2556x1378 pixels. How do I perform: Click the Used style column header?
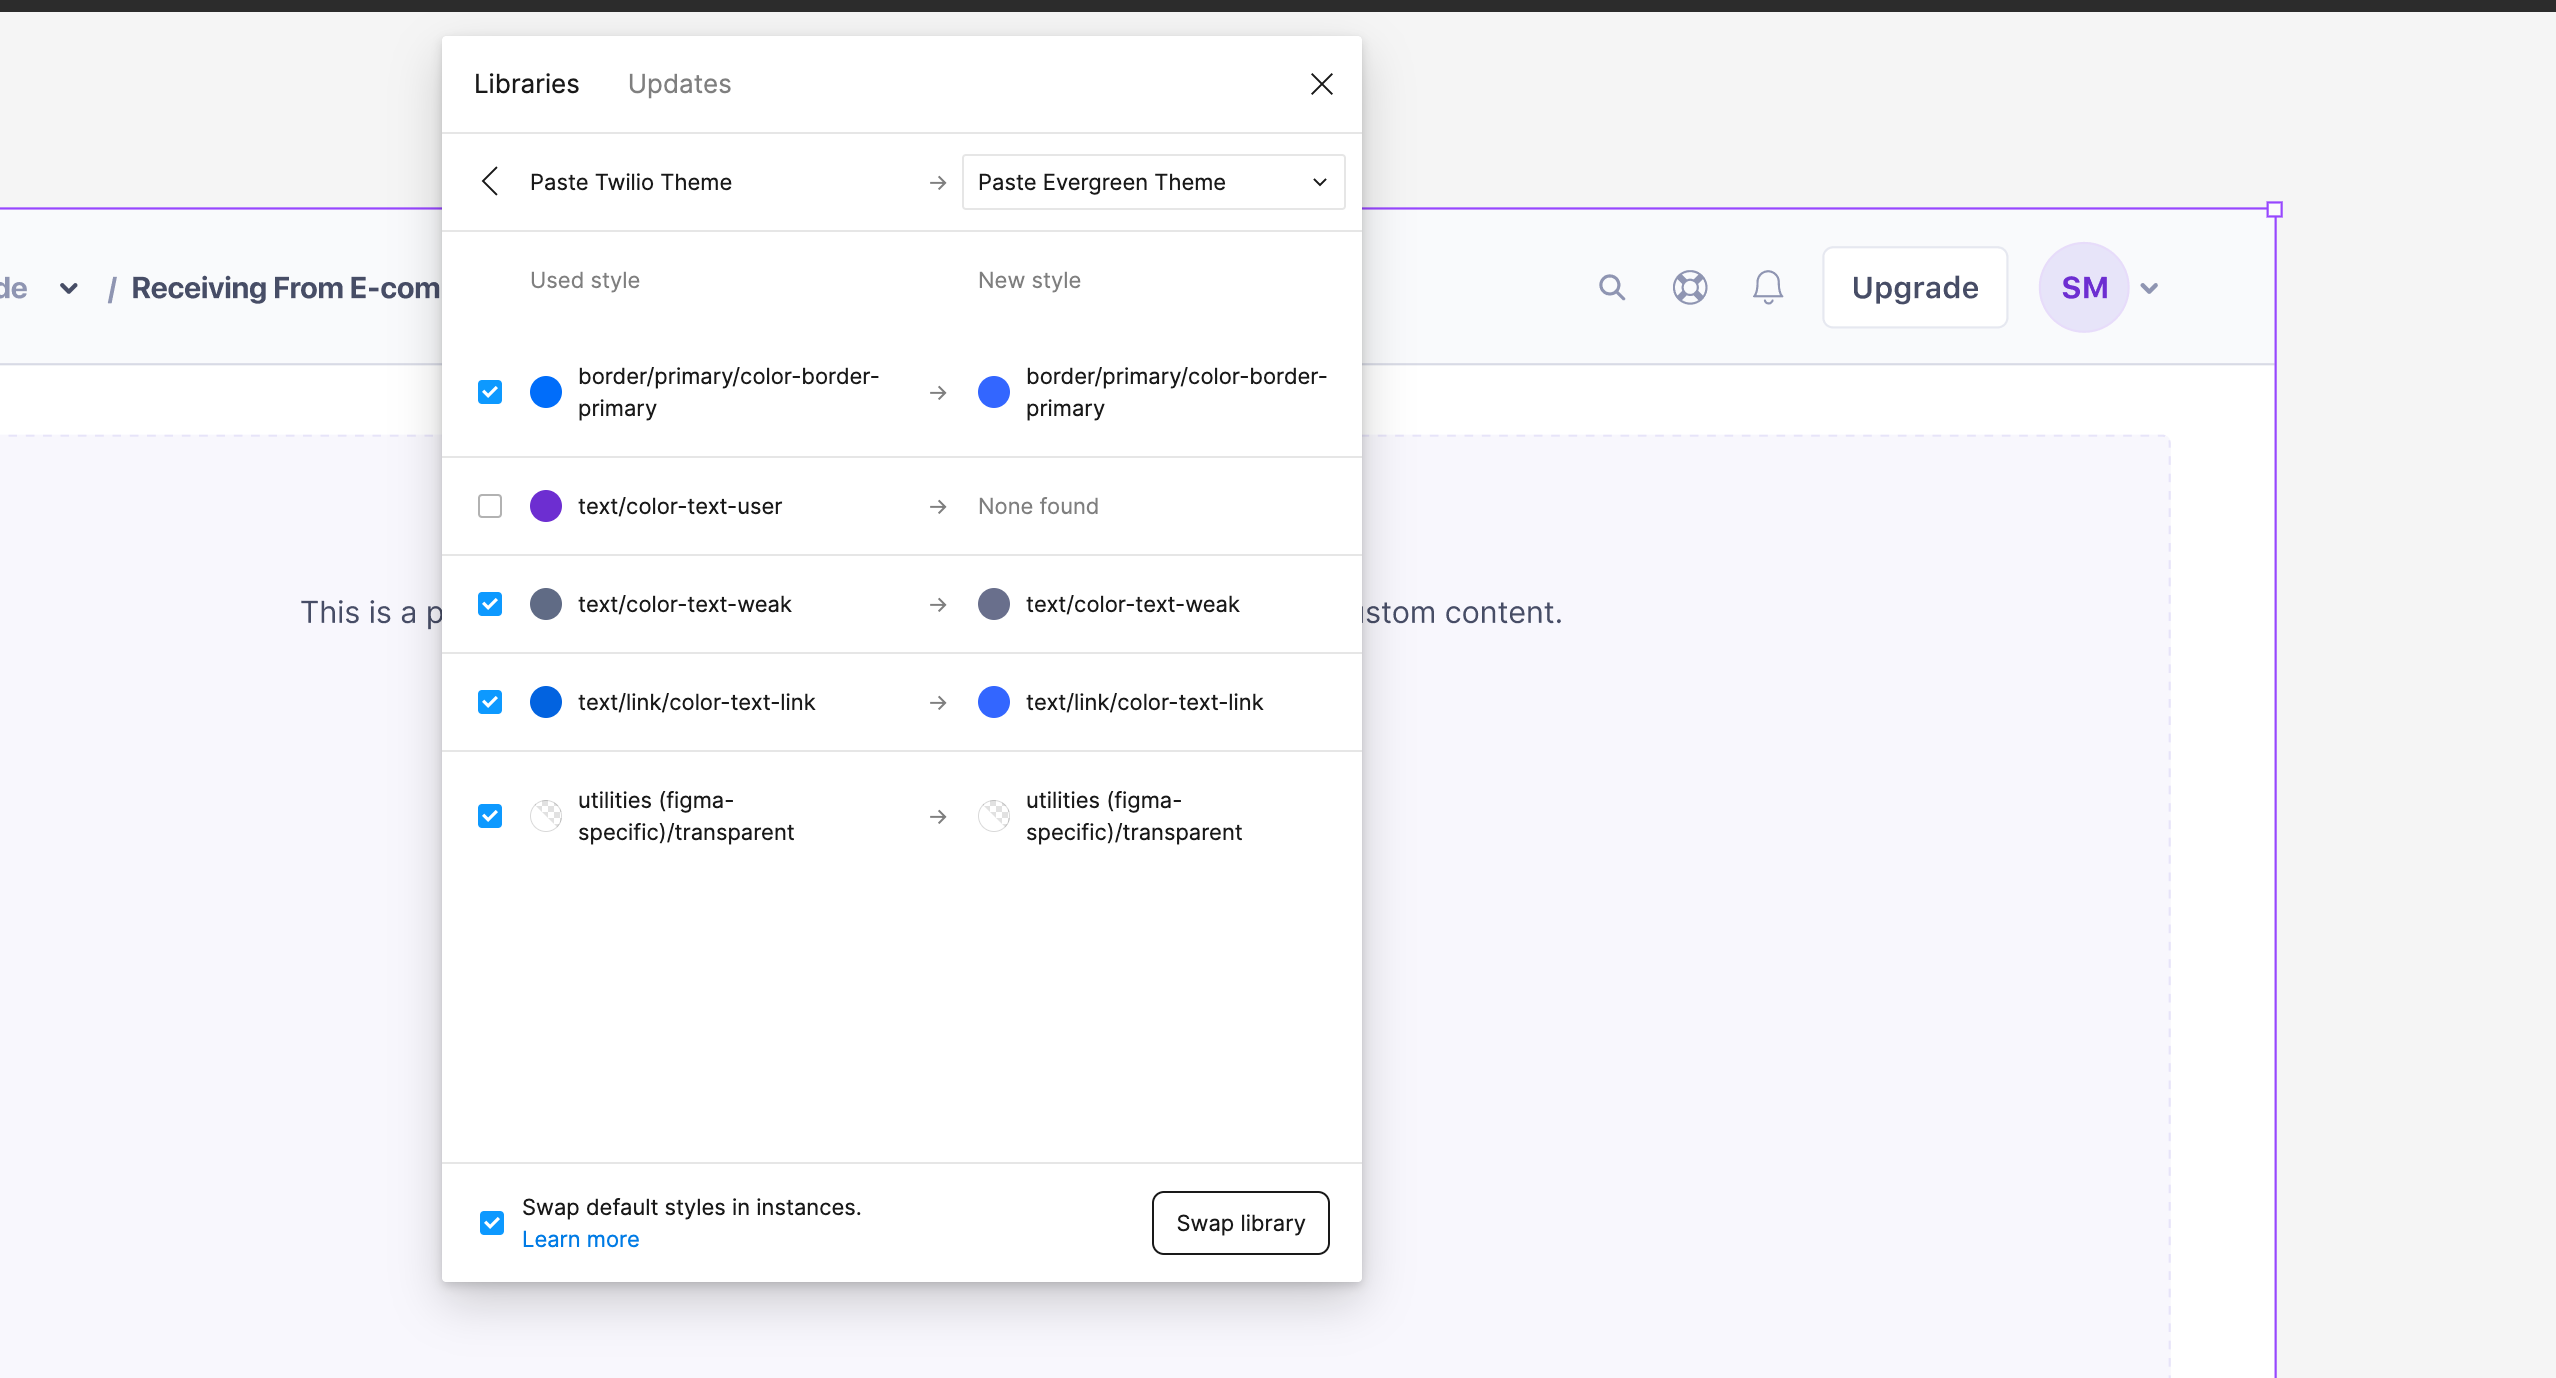coord(585,280)
